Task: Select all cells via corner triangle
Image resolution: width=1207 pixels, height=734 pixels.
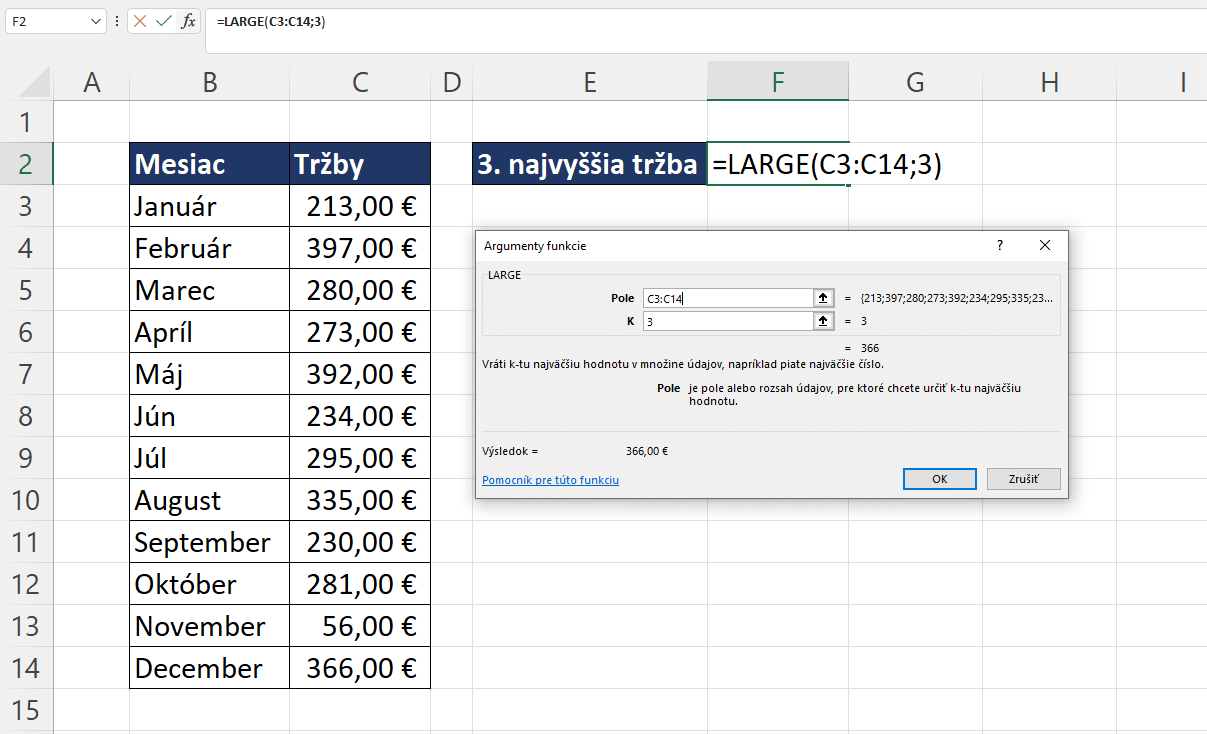Action: (36, 82)
